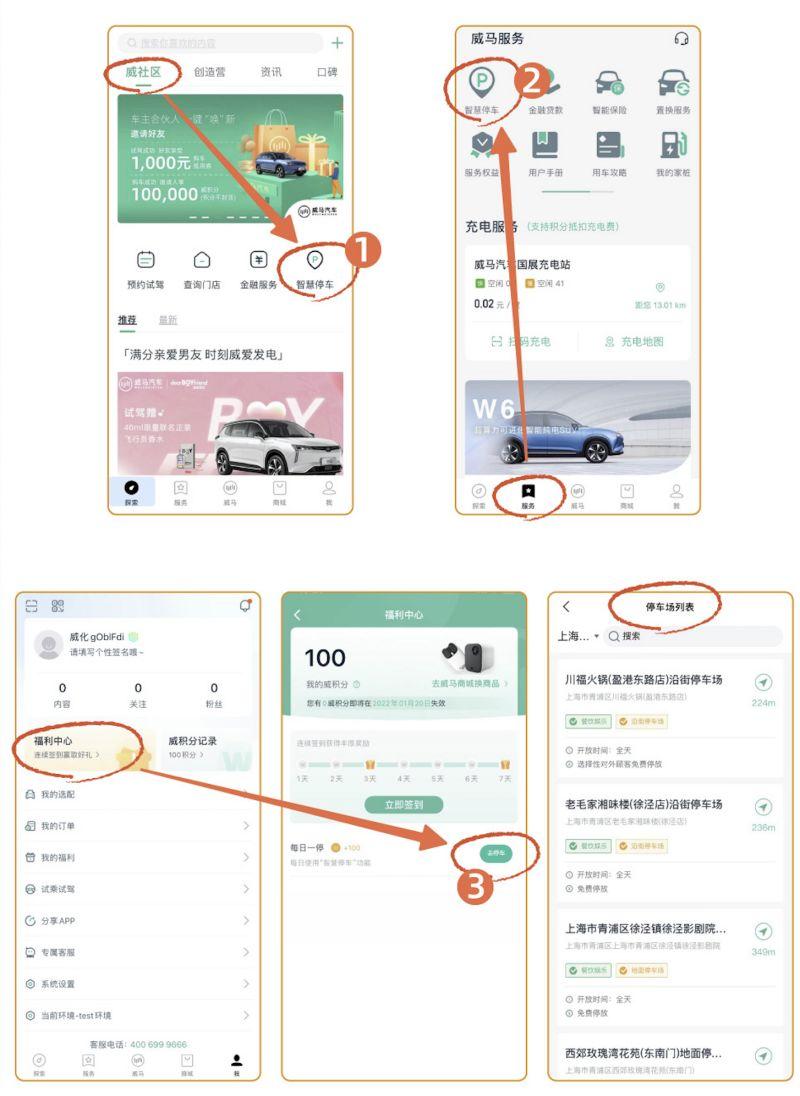Click the parking lot search field
The height and width of the screenshot is (1096, 800).
tap(692, 636)
